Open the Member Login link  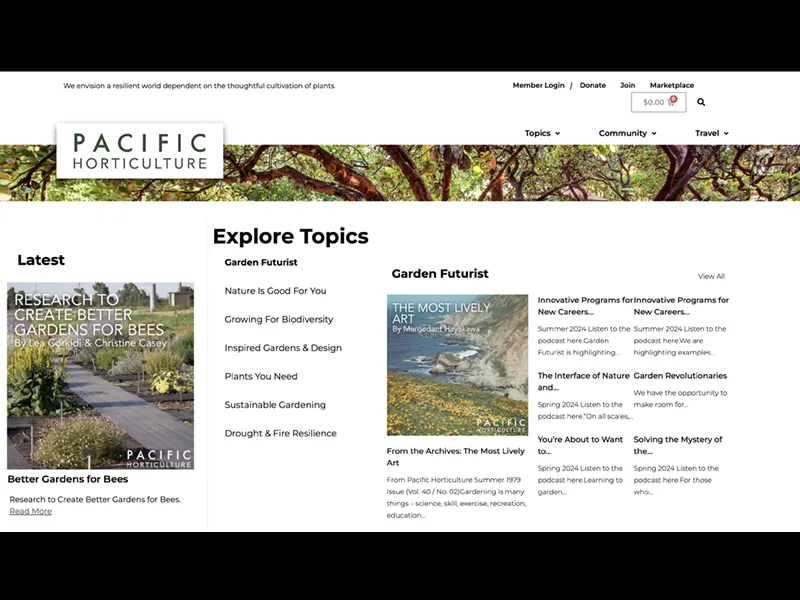538,85
